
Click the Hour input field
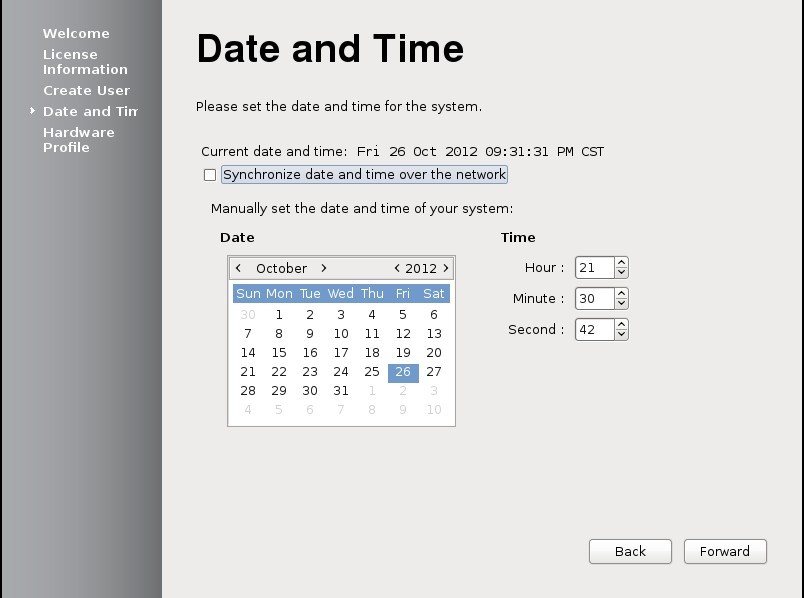click(x=595, y=268)
